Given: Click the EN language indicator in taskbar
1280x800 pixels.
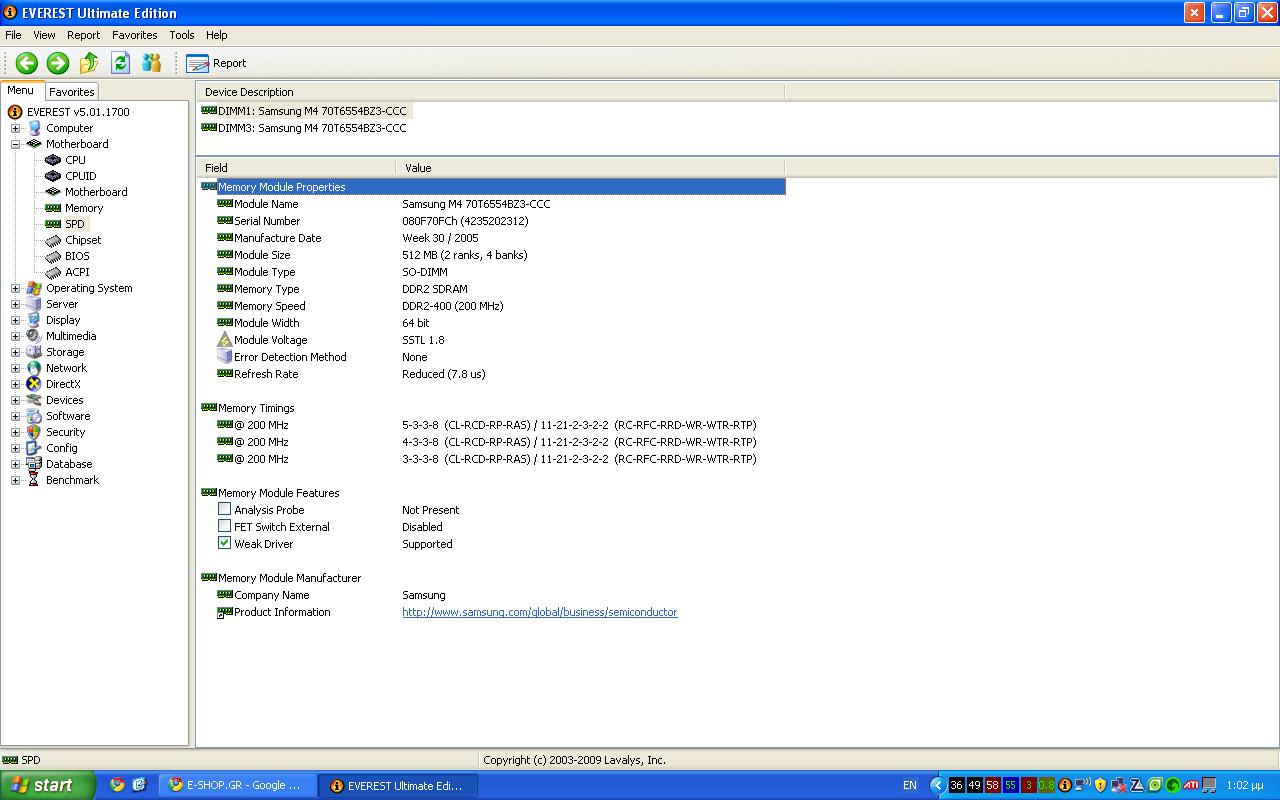Looking at the screenshot, I should (x=909, y=785).
